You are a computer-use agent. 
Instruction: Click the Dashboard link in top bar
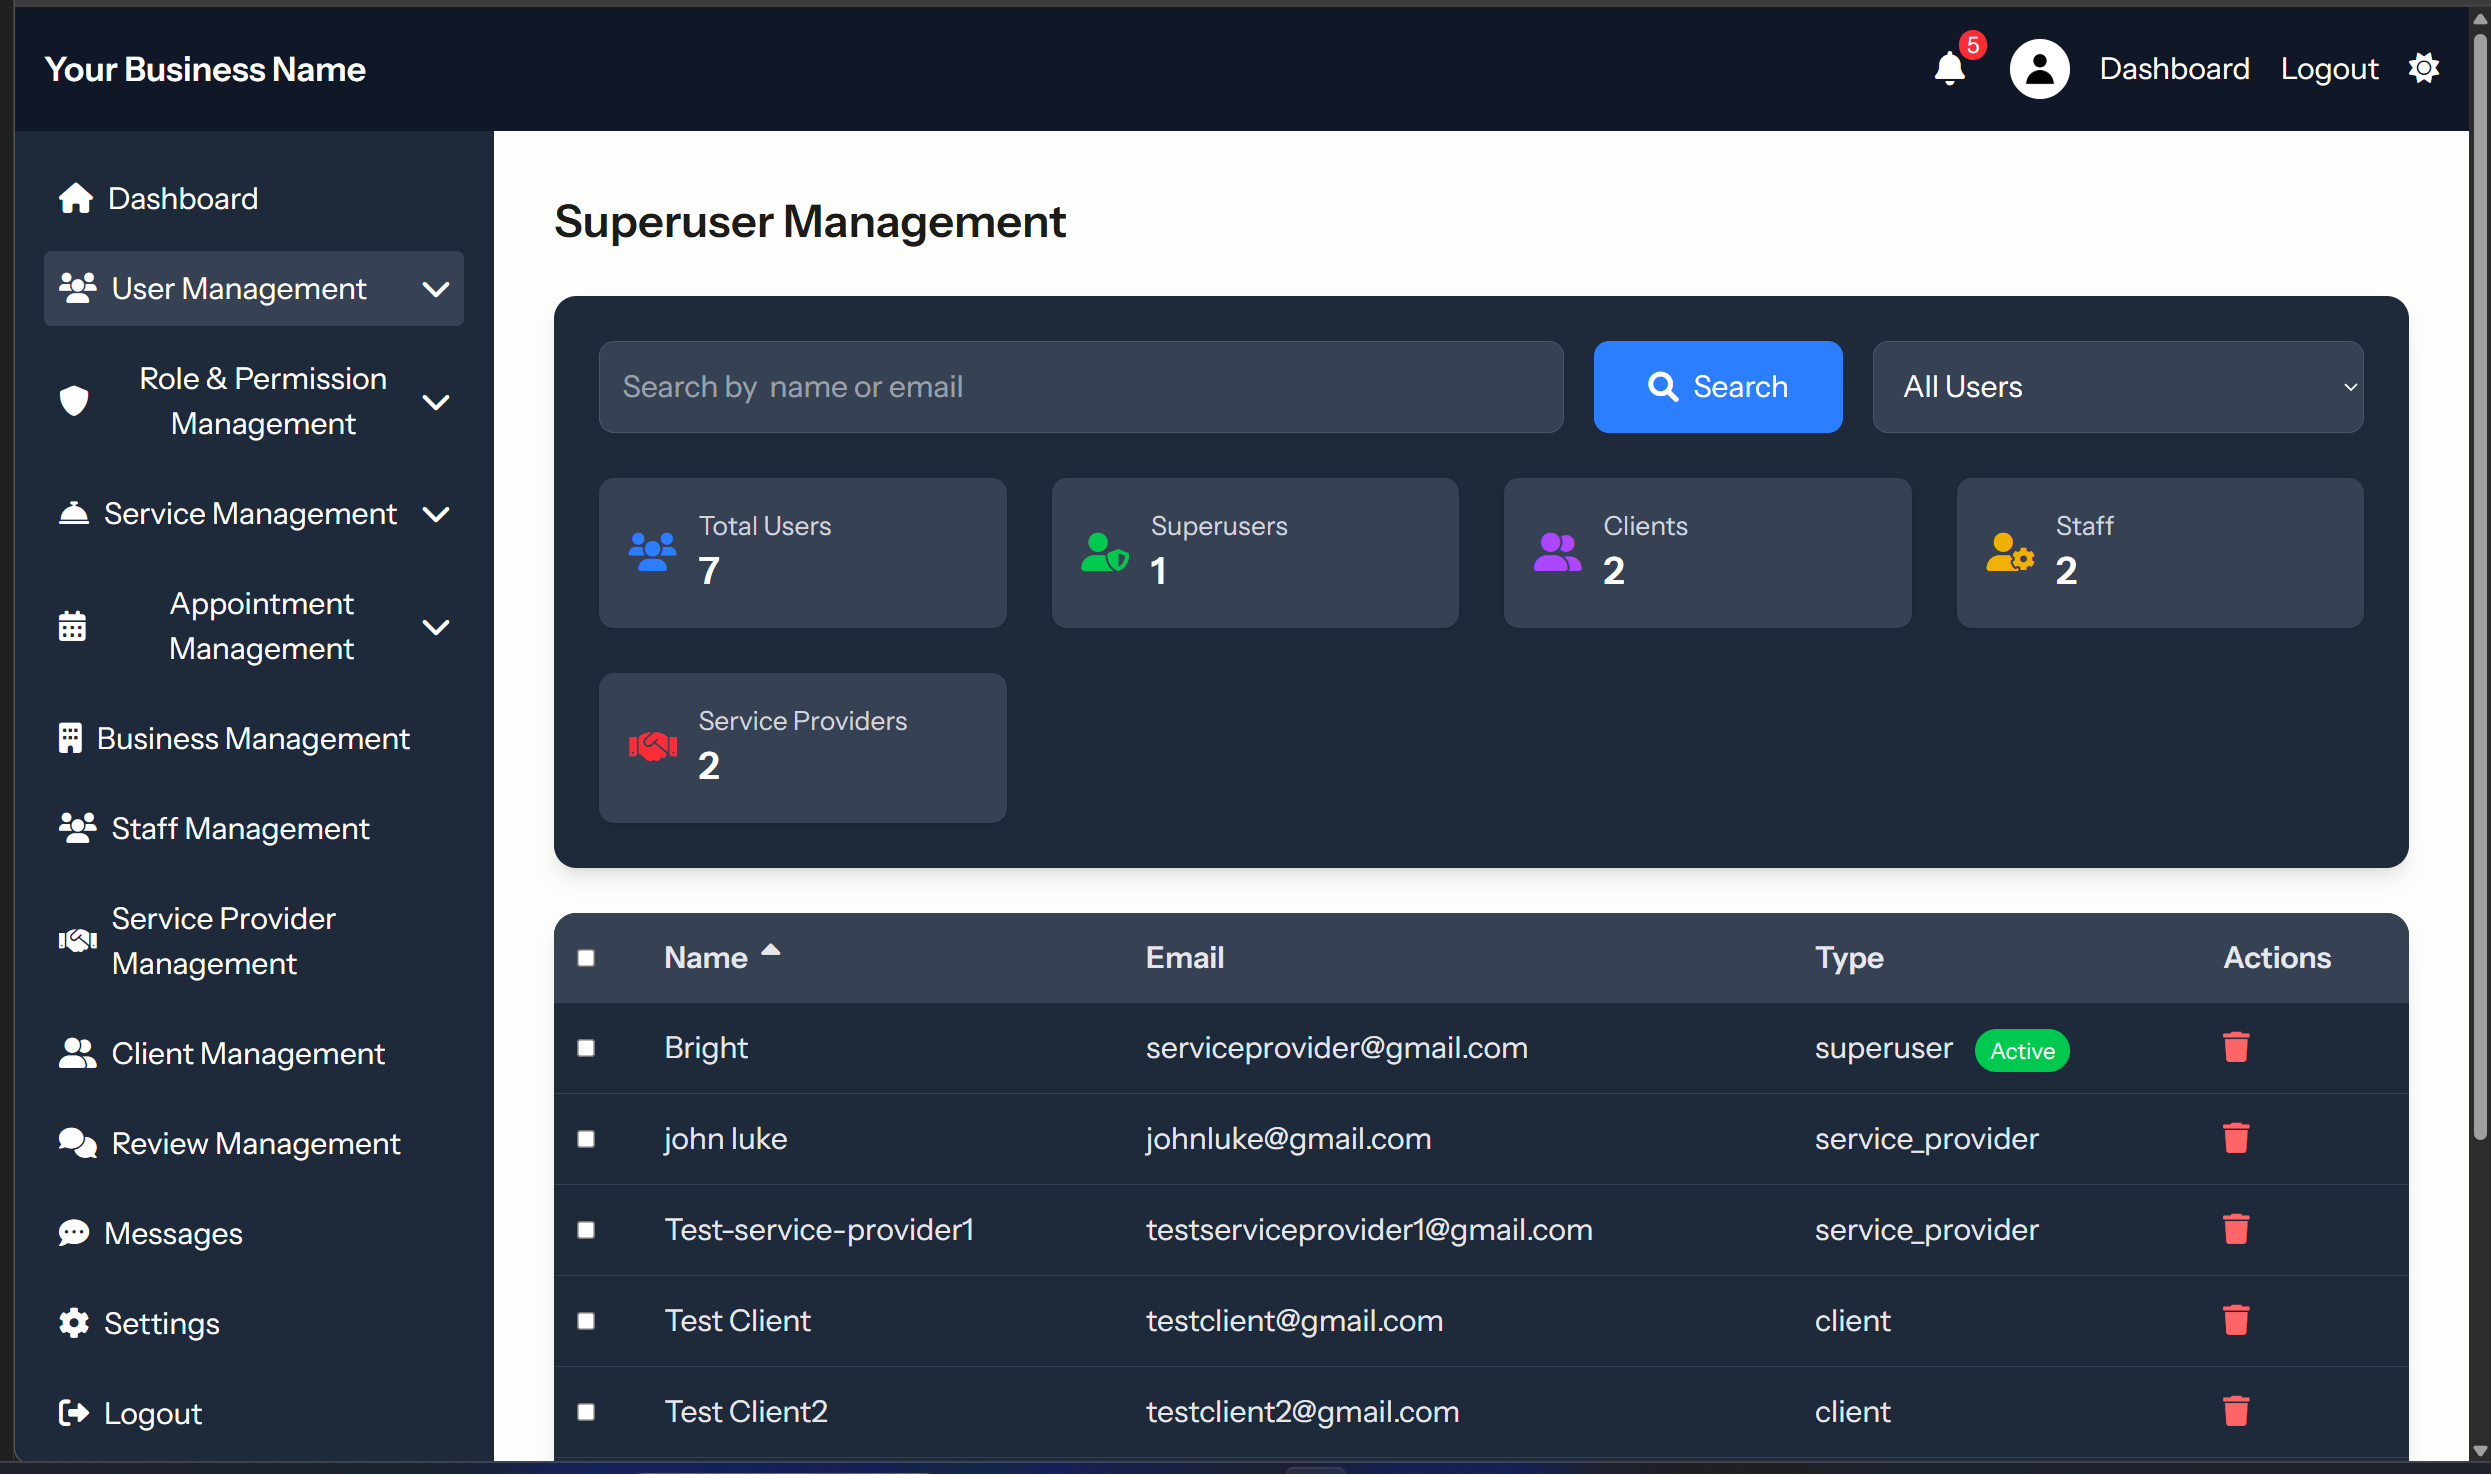[2174, 69]
